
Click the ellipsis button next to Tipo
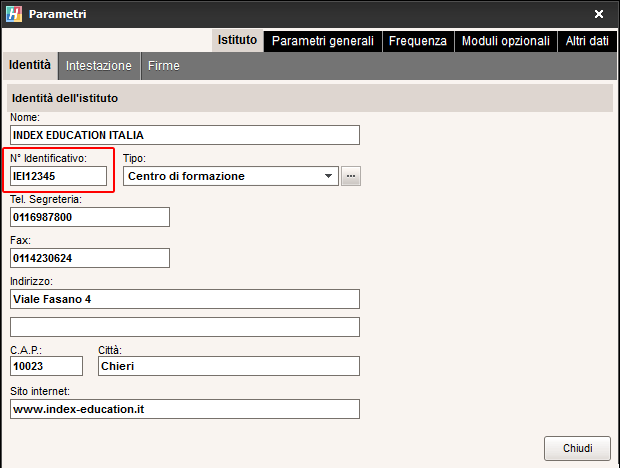coord(351,176)
